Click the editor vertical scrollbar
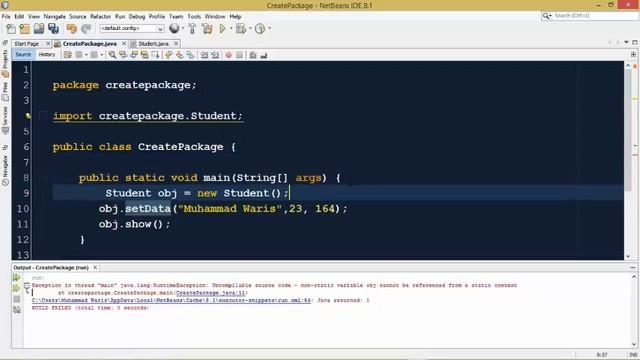 (x=628, y=131)
